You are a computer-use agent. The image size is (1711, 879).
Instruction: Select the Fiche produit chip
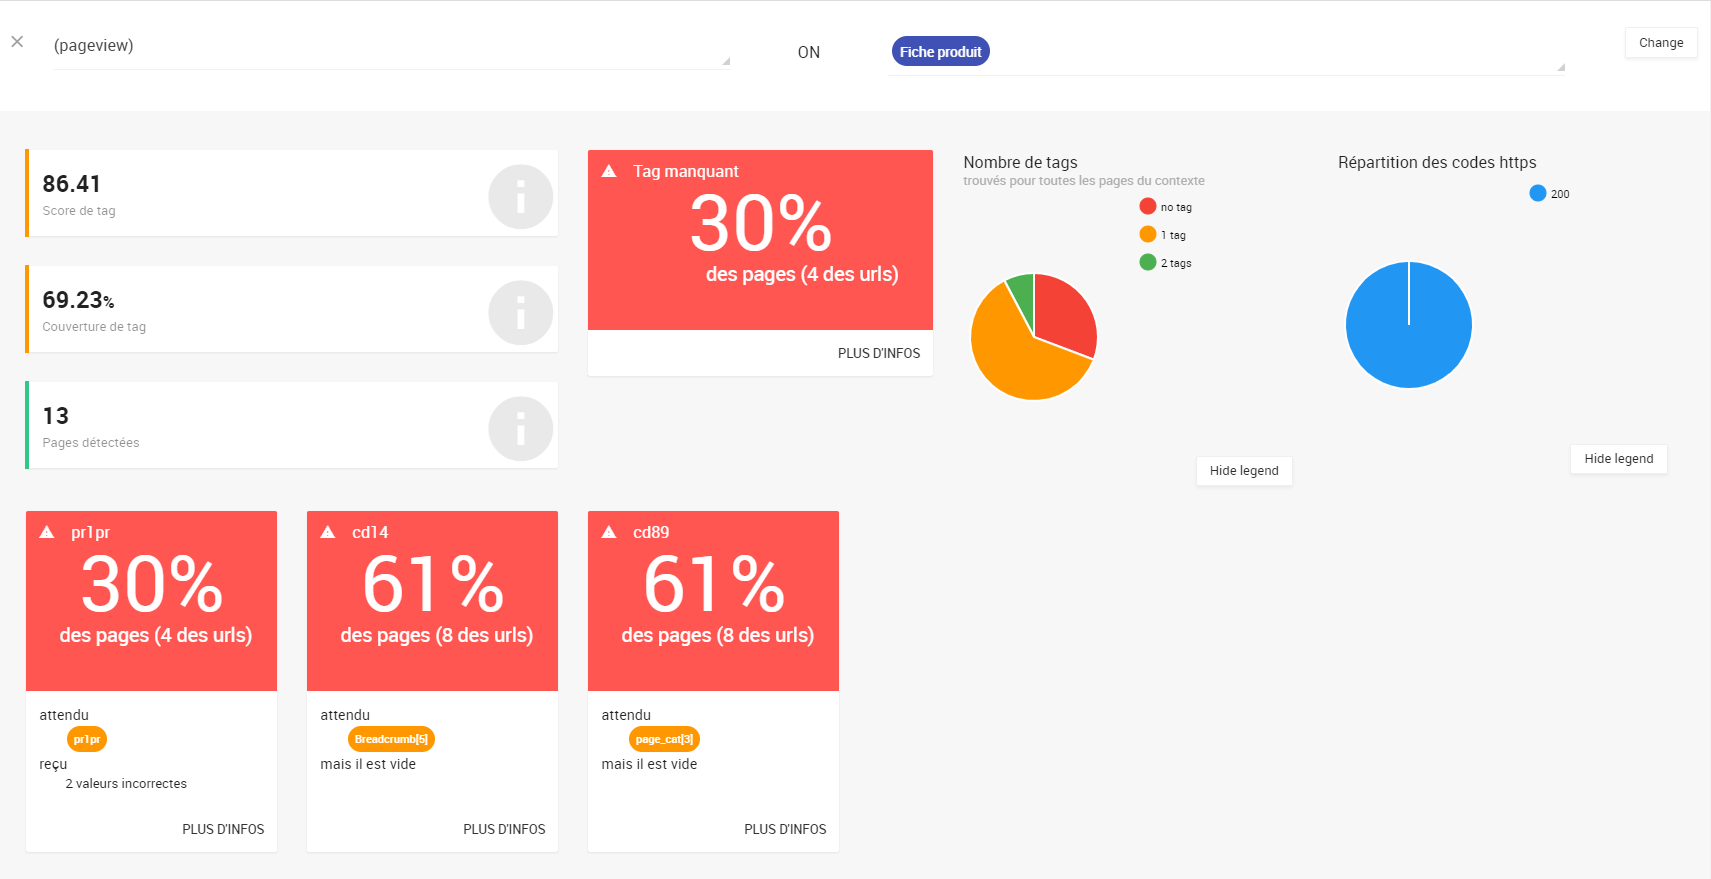click(x=940, y=52)
